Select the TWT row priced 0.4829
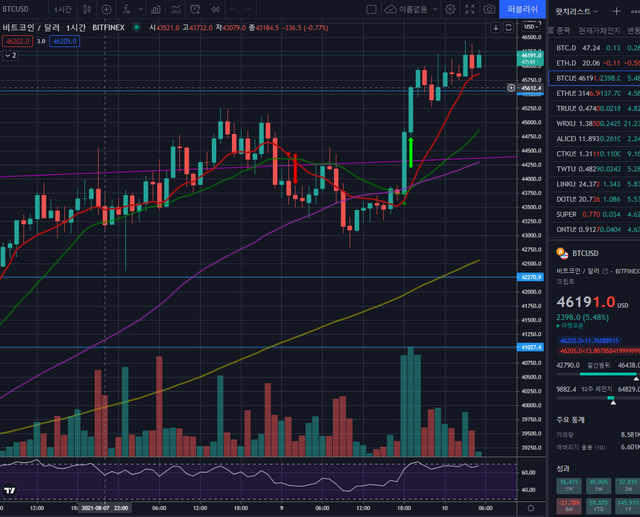The width and height of the screenshot is (640, 517). point(594,169)
